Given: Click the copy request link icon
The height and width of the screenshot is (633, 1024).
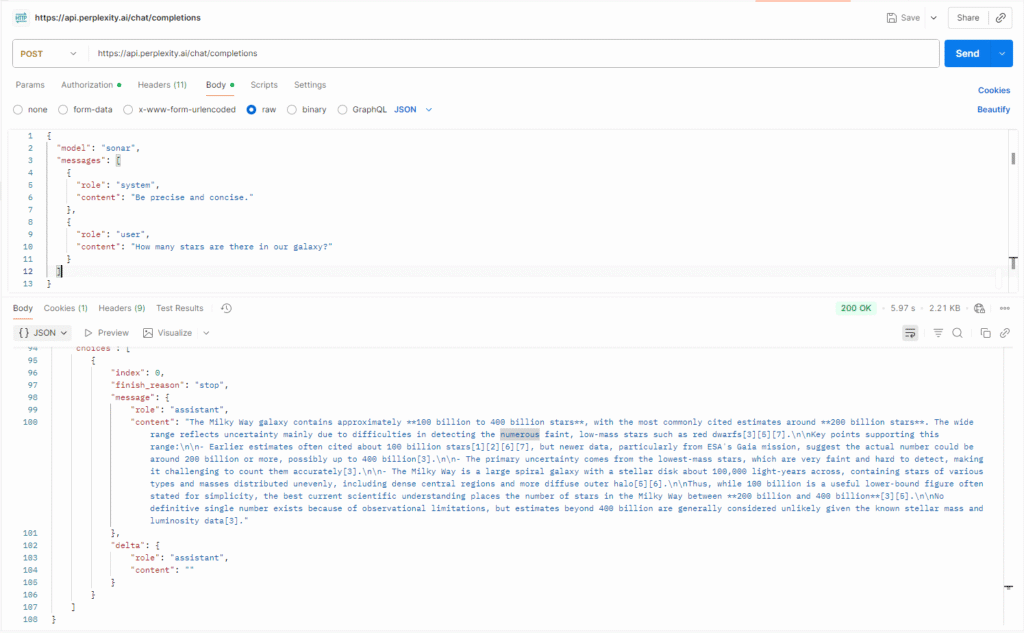Looking at the screenshot, I should (x=1001, y=18).
